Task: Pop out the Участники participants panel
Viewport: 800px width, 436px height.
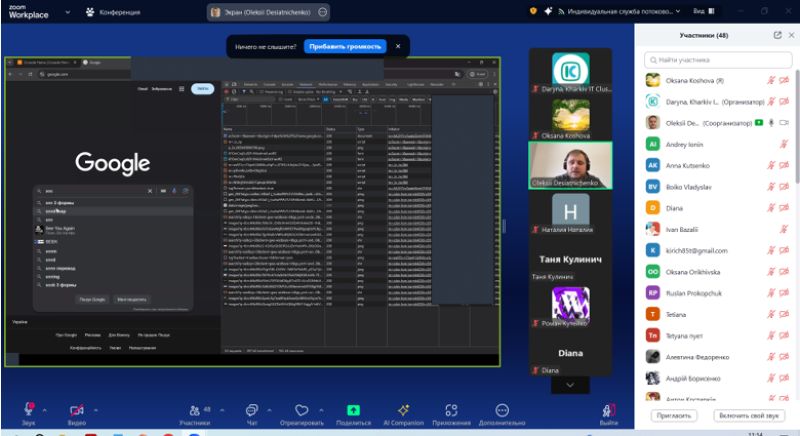Action: (777, 35)
